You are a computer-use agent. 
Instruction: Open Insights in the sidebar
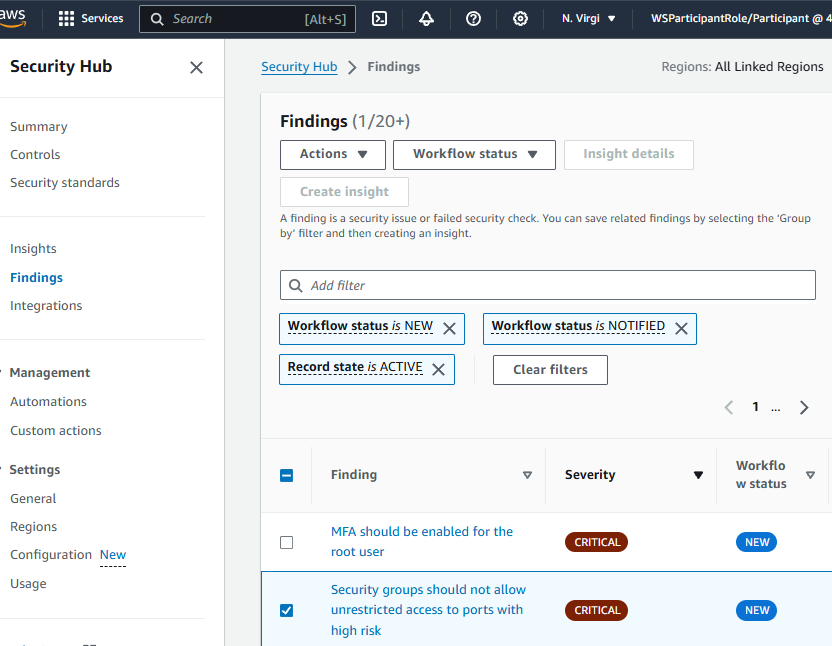pyautogui.click(x=33, y=248)
